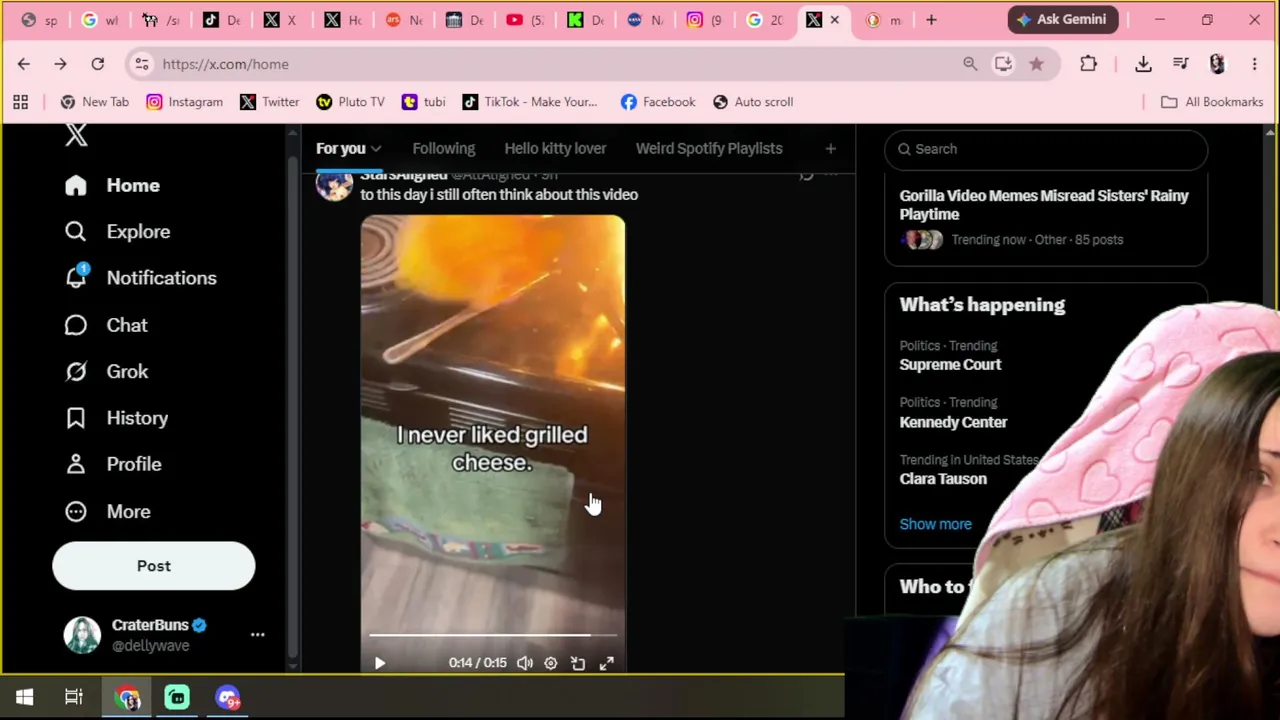Viewport: 1280px width, 720px height.
Task: Mute the video with the speaker icon
Action: coord(525,663)
